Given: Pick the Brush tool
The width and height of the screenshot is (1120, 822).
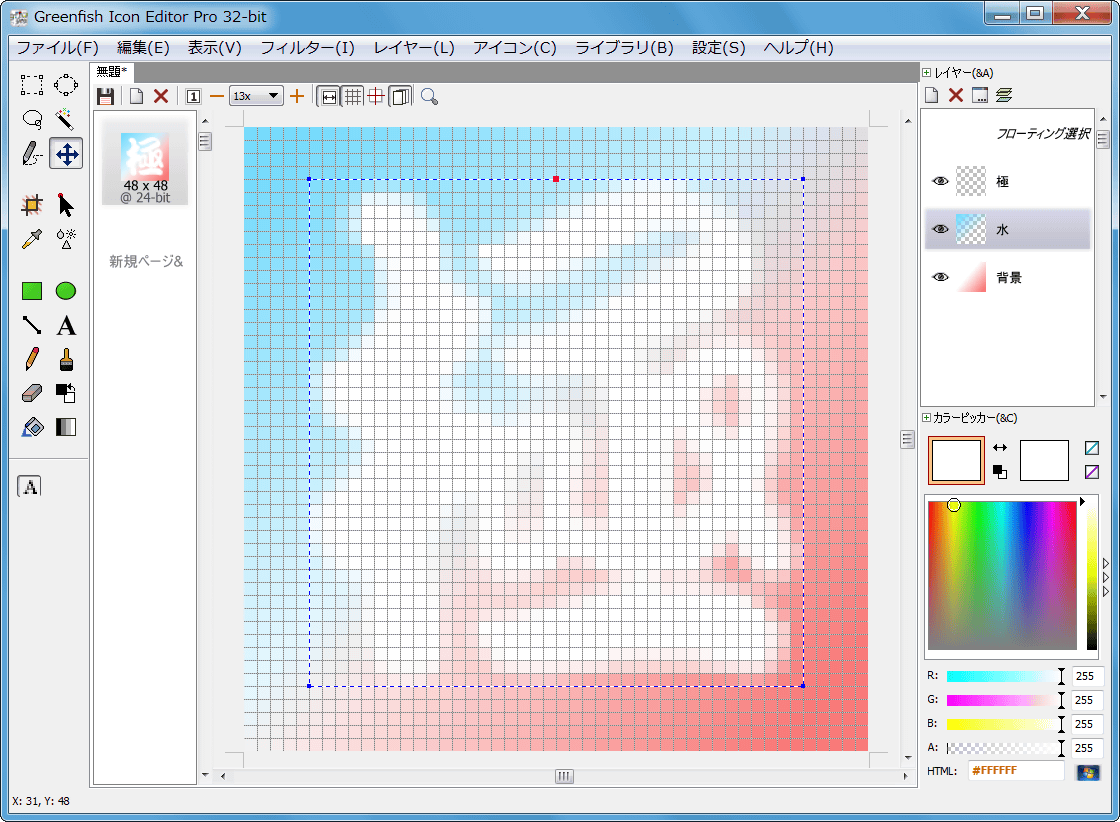Looking at the screenshot, I should 66,359.
